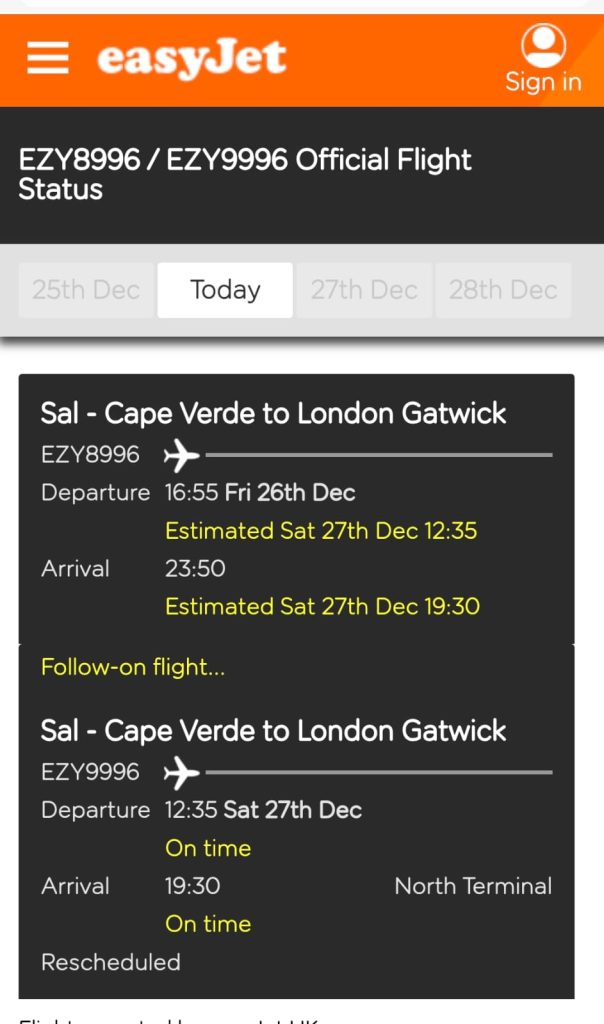Open the hamburger navigation menu
This screenshot has width=604, height=1024.
(x=48, y=59)
